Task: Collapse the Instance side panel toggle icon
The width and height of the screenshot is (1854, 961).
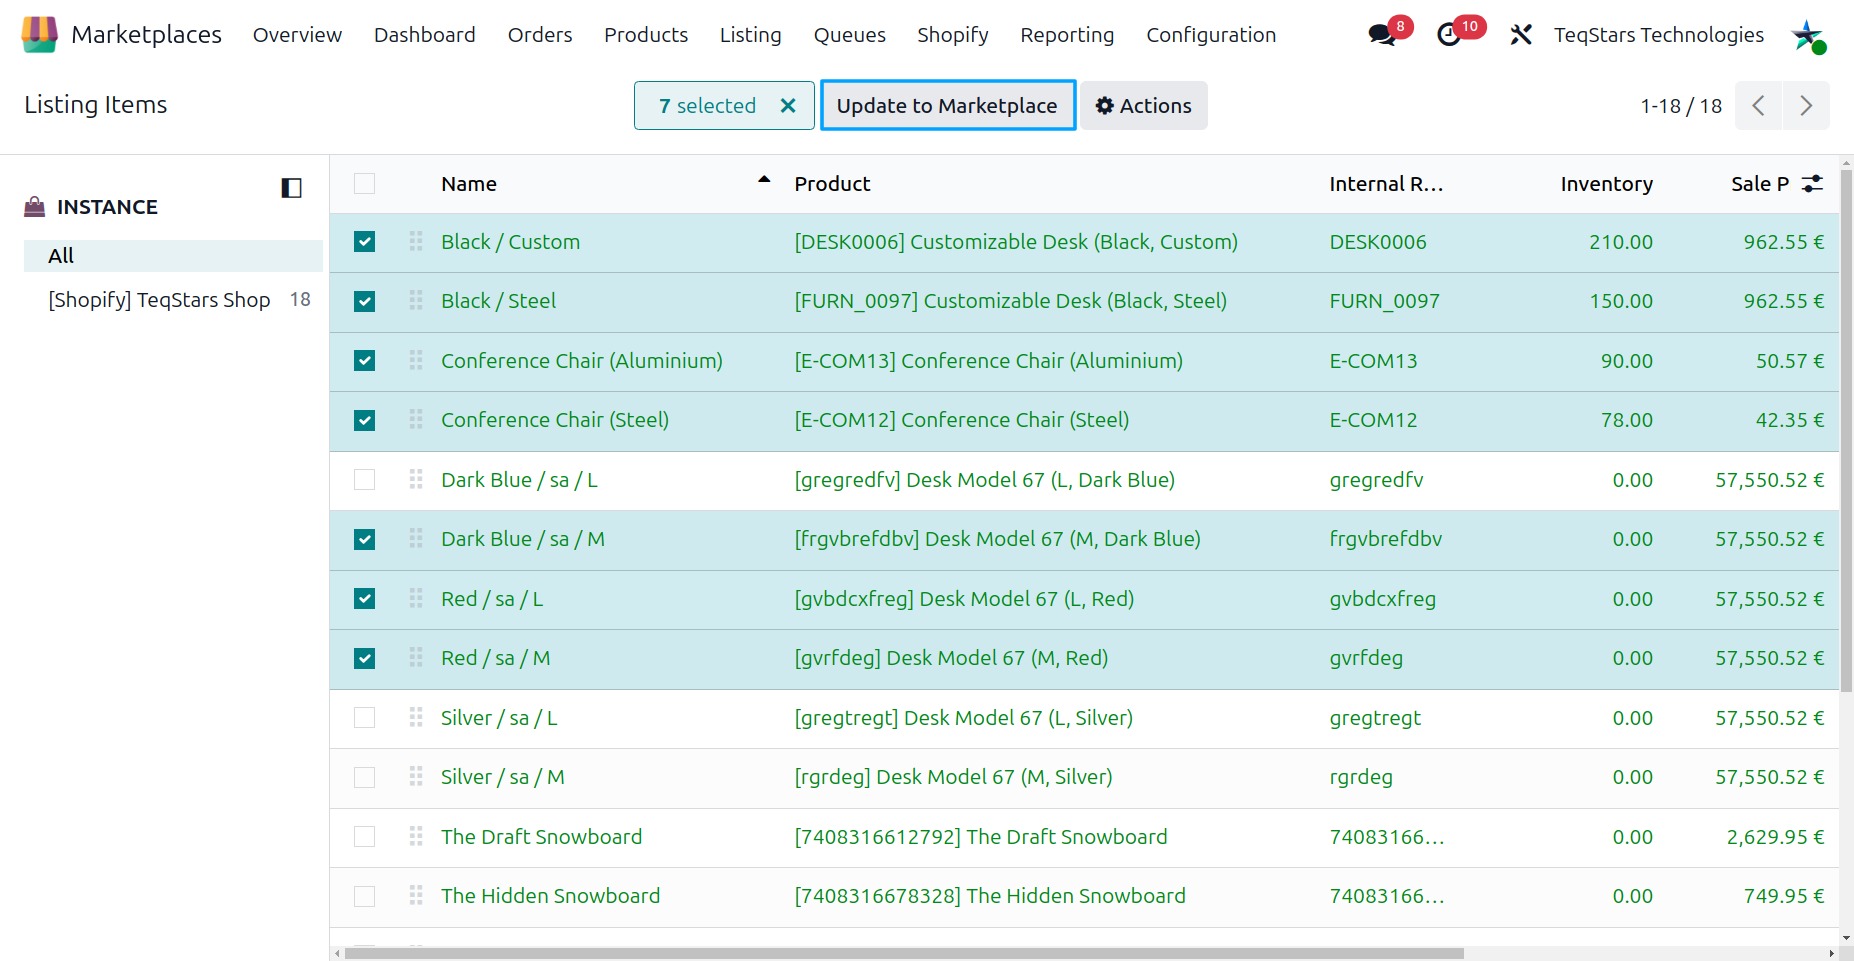Action: pyautogui.click(x=291, y=187)
